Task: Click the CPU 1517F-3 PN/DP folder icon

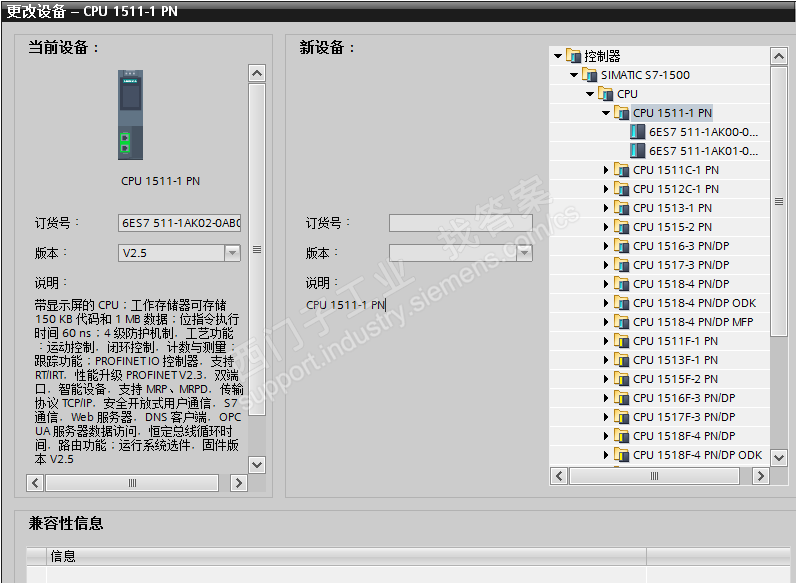Action: pos(622,417)
